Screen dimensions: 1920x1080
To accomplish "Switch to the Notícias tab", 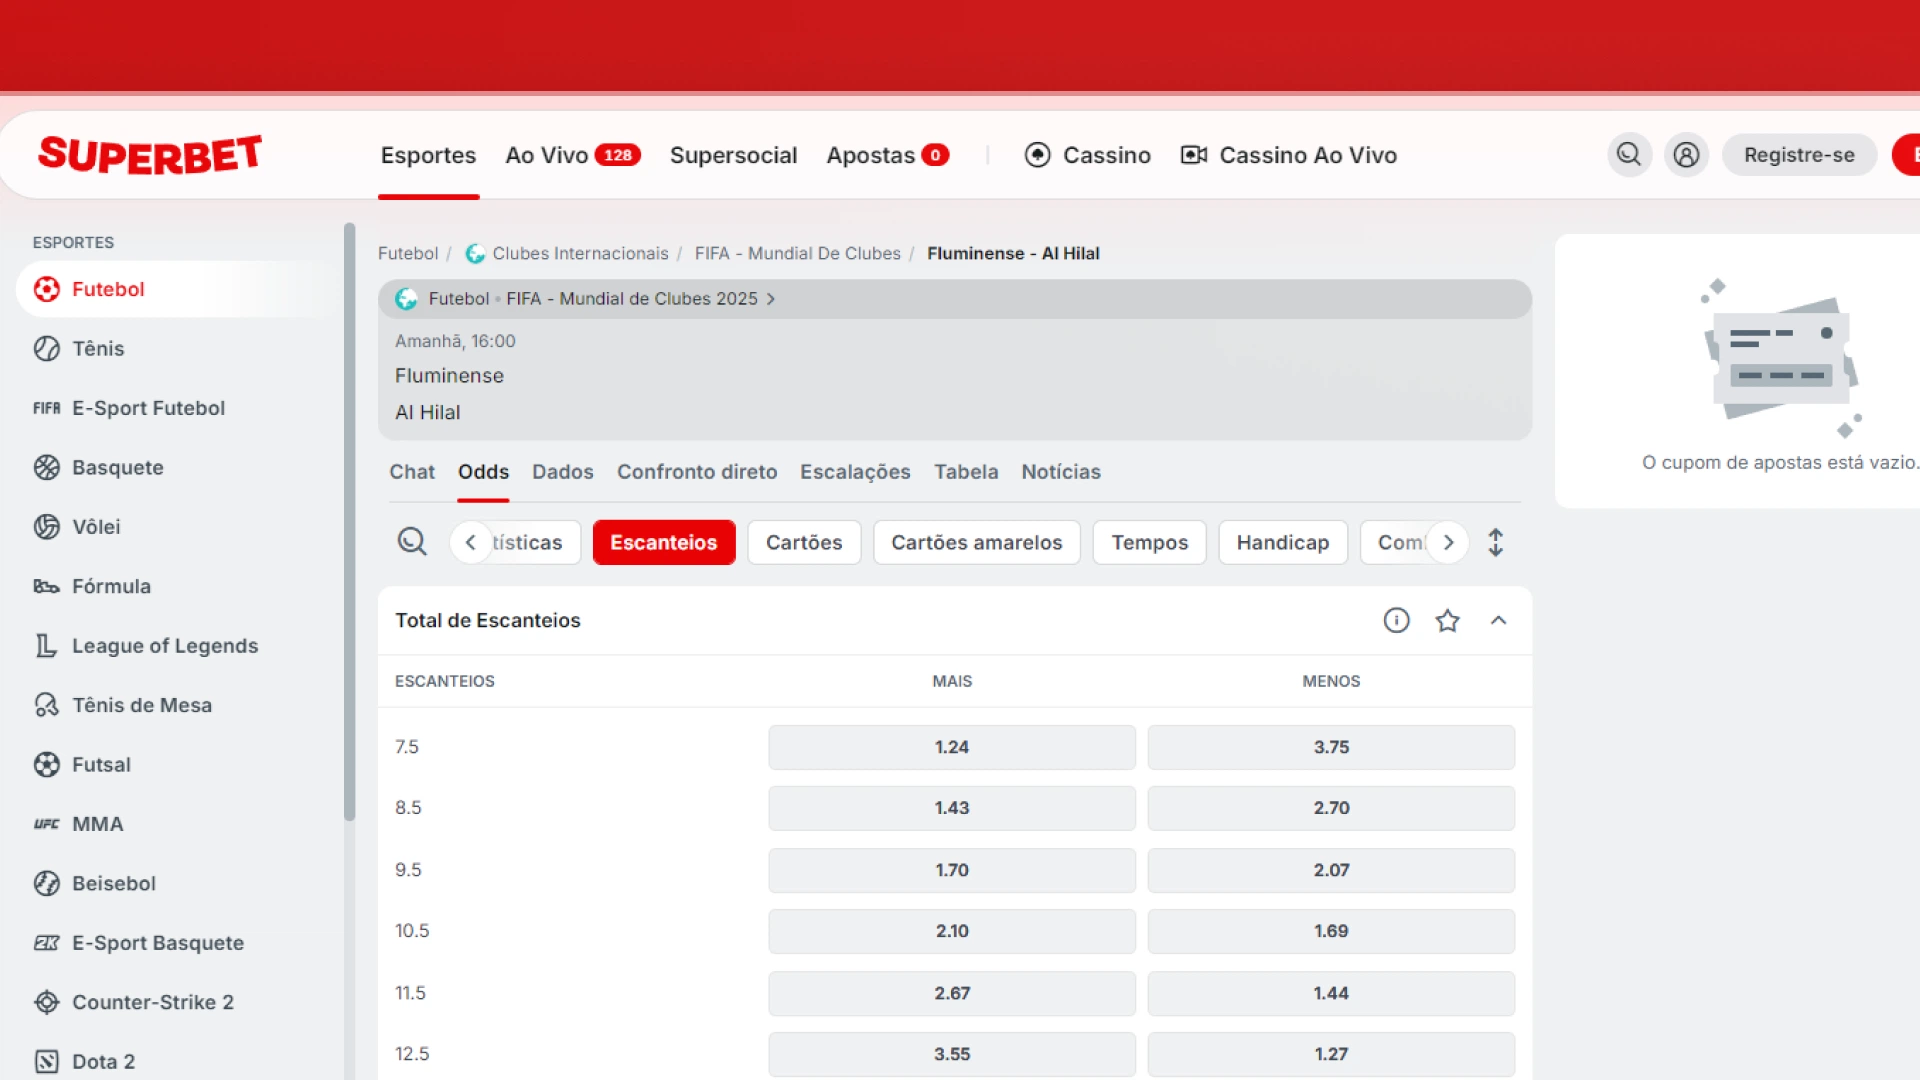I will click(1061, 472).
